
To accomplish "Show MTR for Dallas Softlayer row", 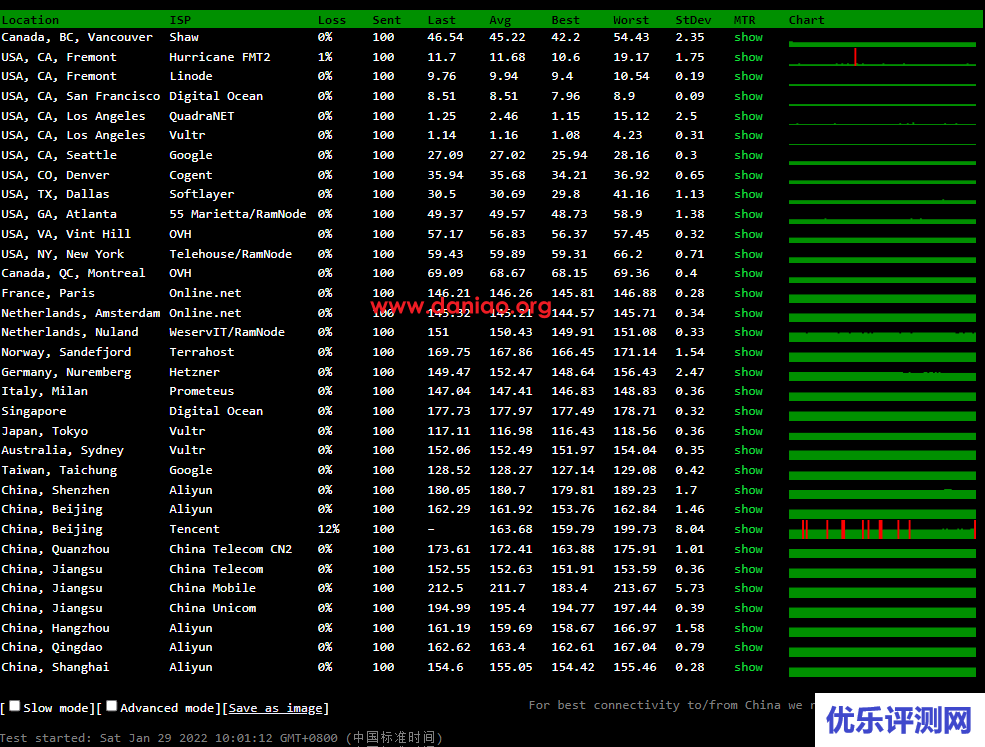I will tap(748, 194).
